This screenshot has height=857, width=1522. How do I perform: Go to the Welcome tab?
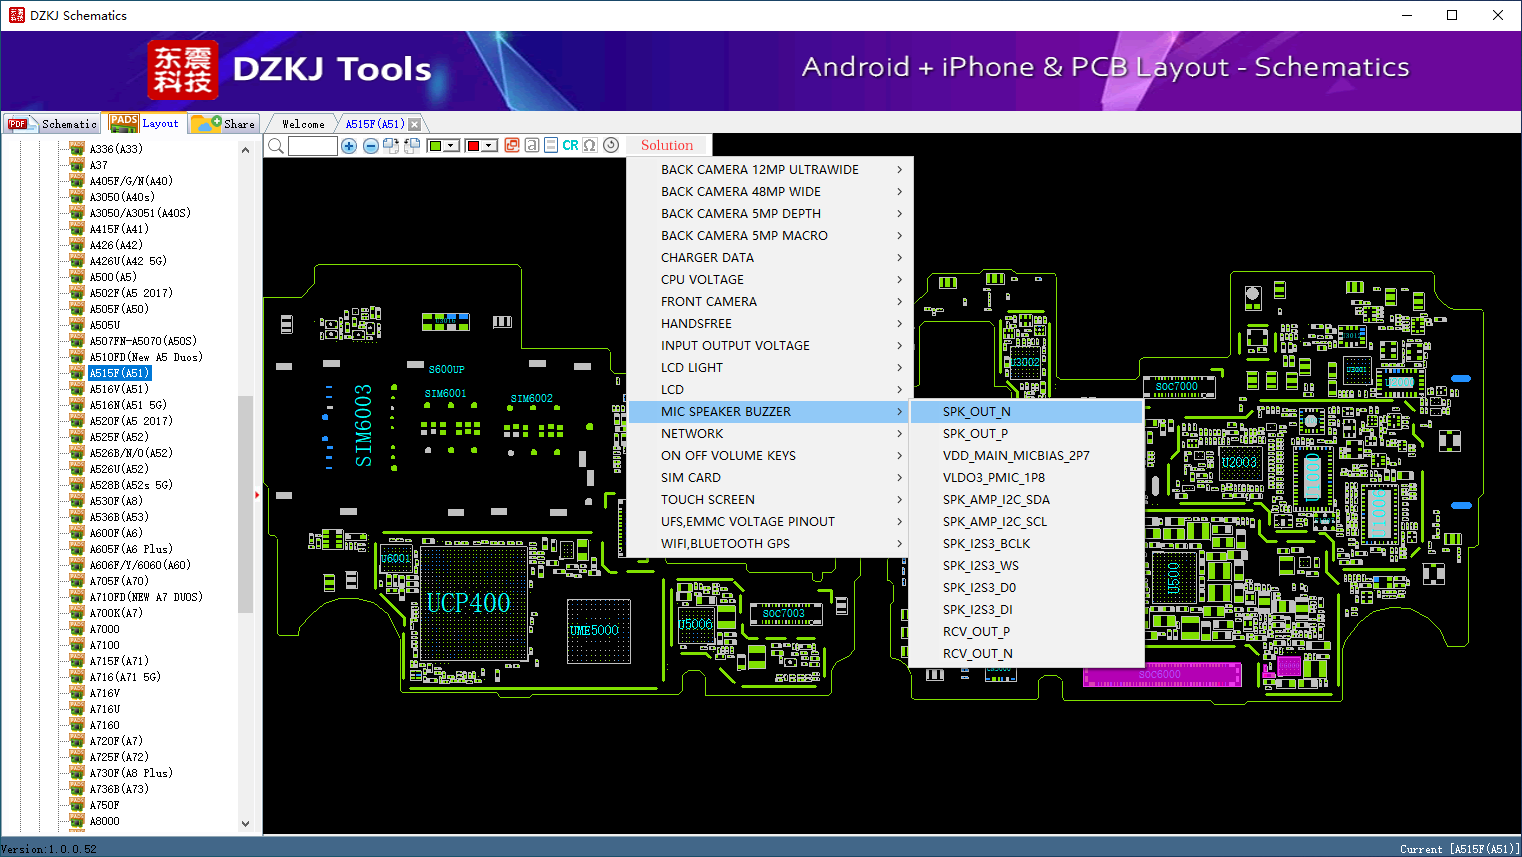pos(303,124)
